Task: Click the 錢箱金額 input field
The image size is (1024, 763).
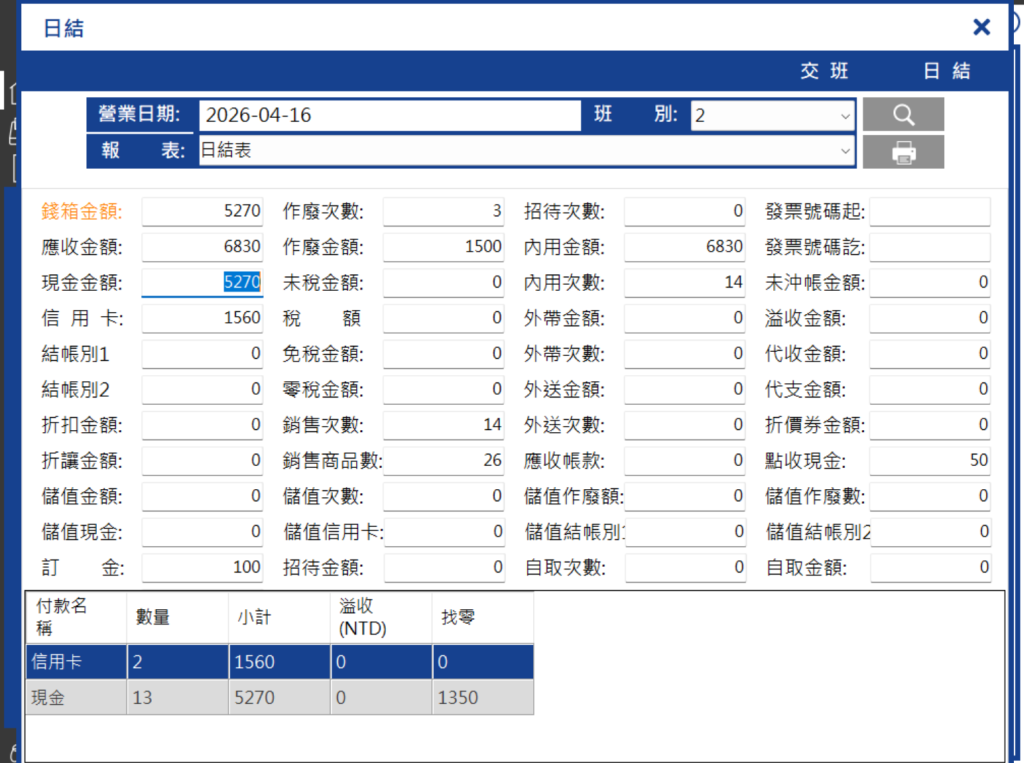Action: coord(202,211)
